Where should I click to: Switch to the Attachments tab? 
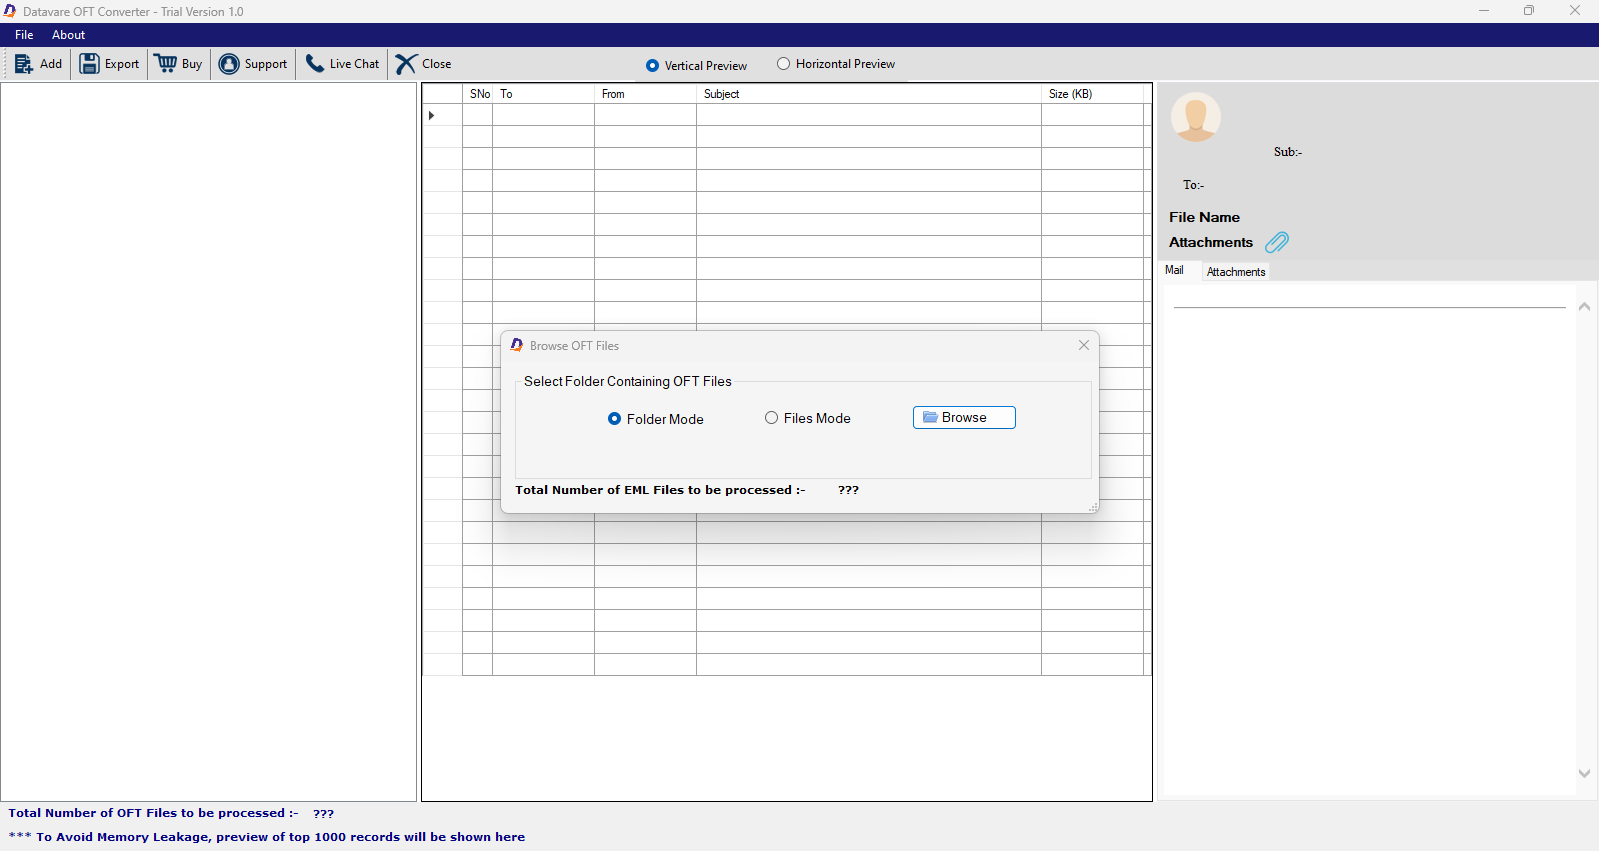click(1236, 272)
